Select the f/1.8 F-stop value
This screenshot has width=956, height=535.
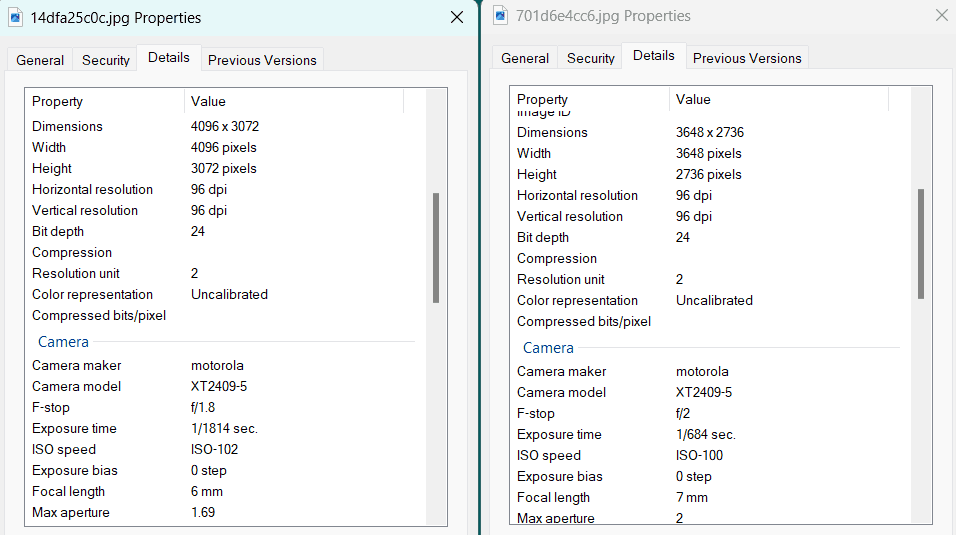203,407
